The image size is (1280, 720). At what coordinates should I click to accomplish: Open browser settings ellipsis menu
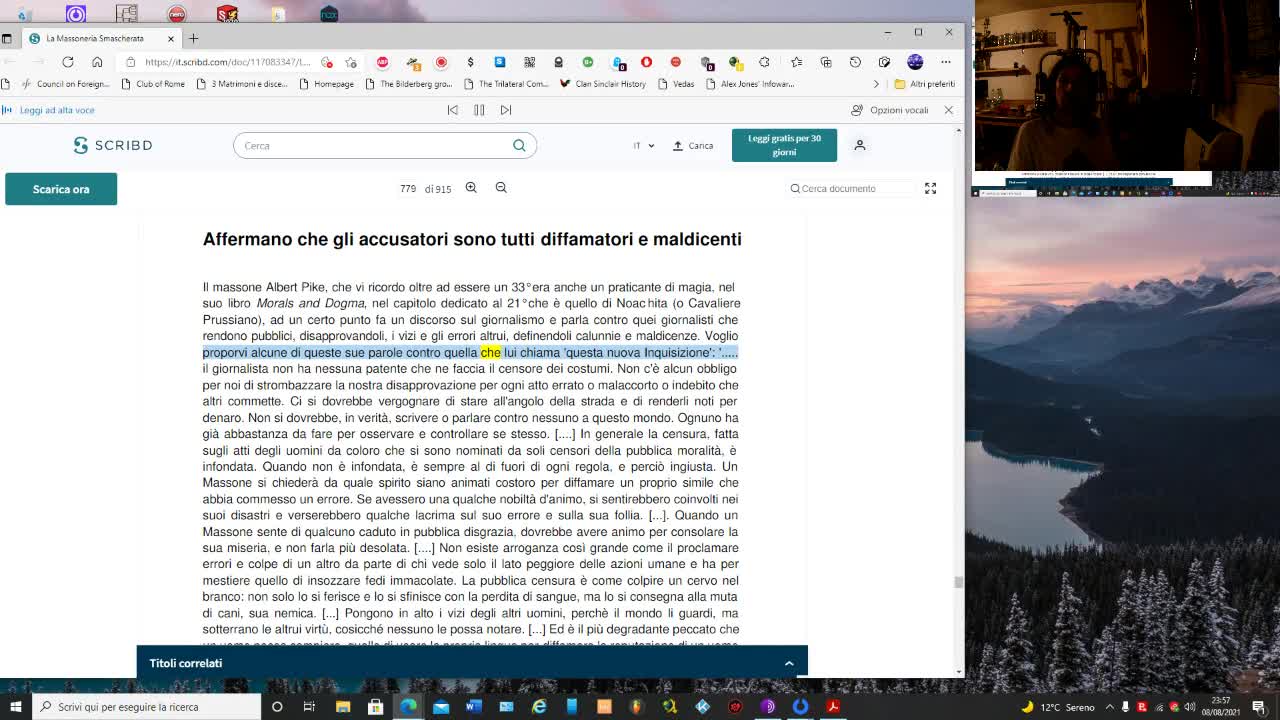coord(945,62)
